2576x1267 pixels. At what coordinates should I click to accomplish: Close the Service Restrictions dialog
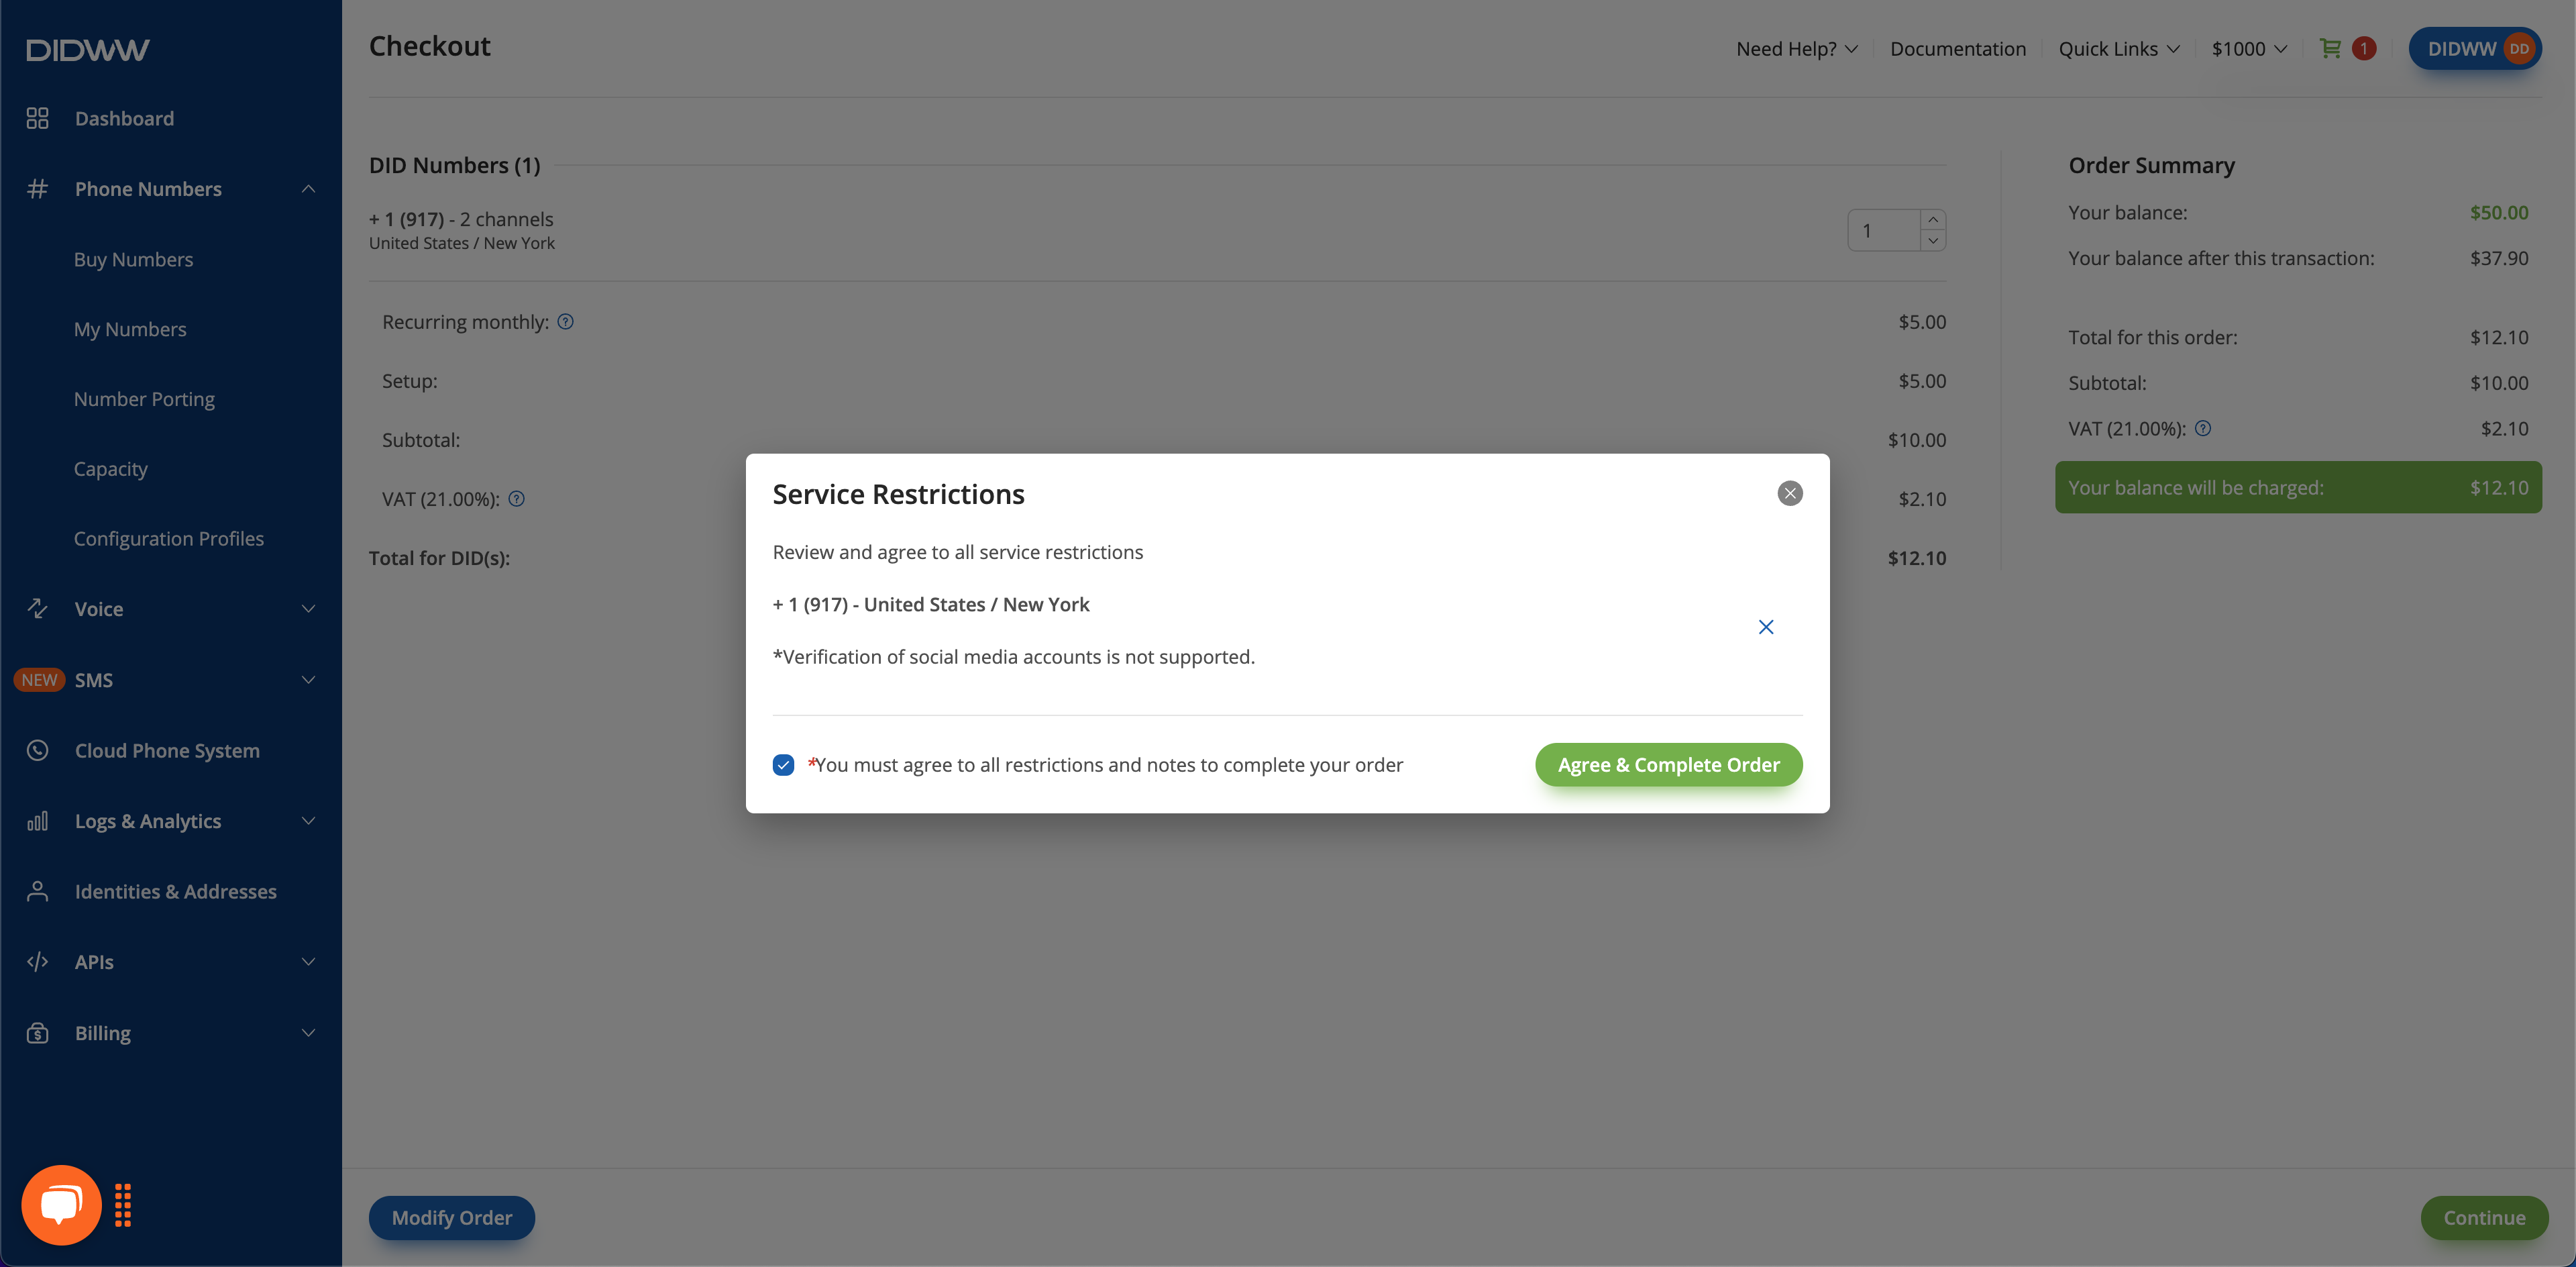1790,493
